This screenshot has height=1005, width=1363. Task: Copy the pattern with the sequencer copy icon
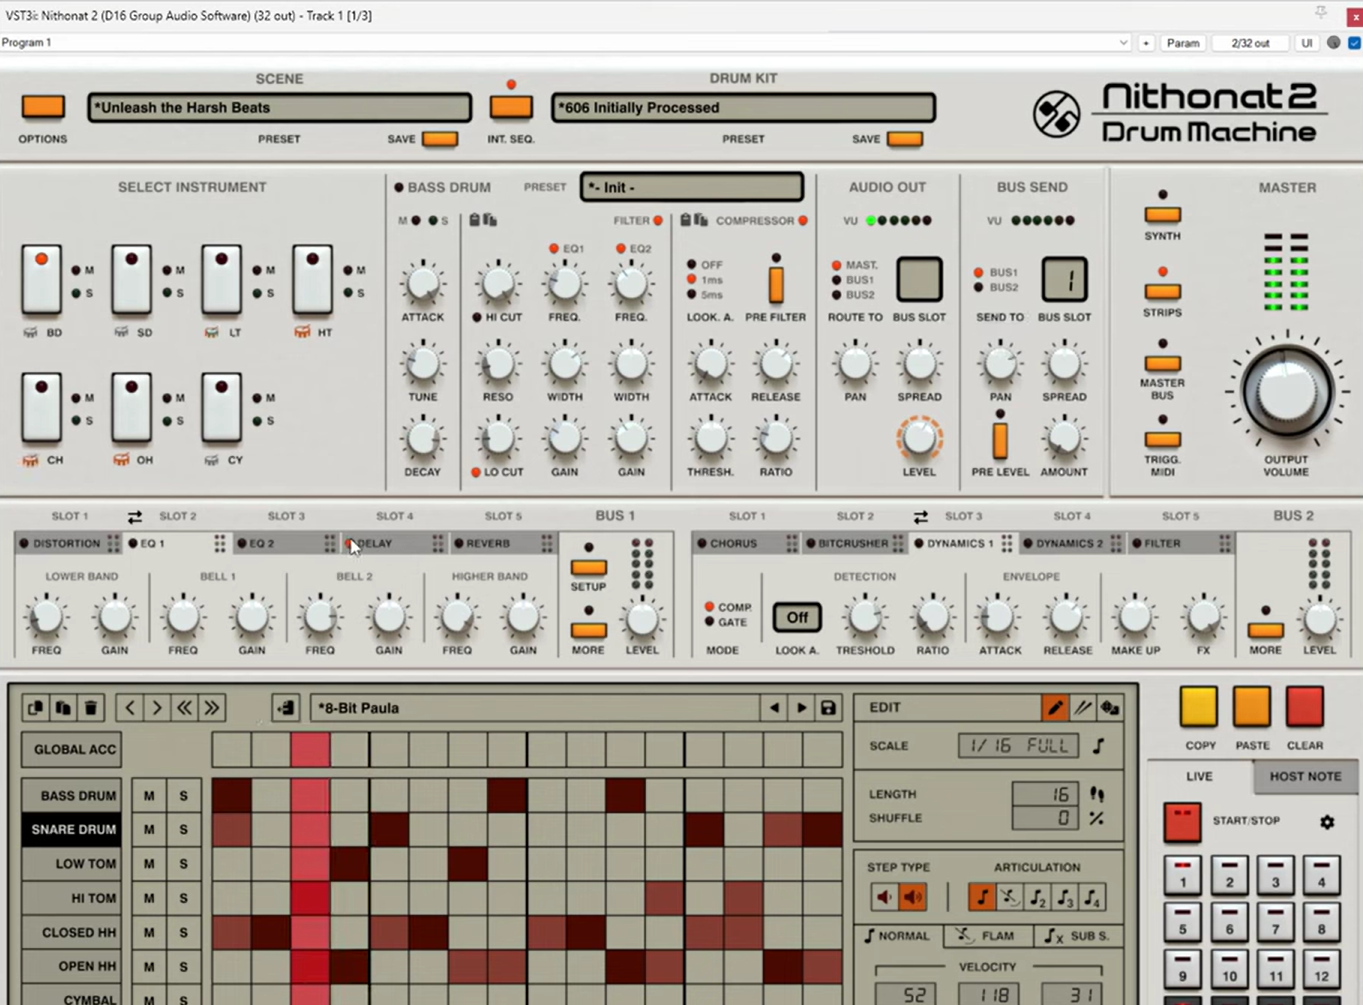35,708
